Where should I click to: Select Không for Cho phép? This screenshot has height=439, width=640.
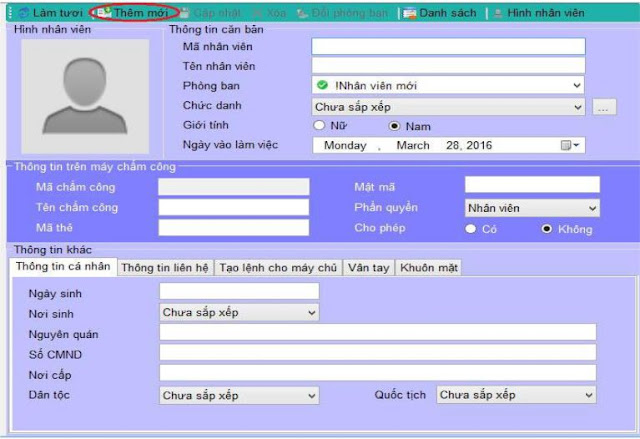[x=547, y=228]
